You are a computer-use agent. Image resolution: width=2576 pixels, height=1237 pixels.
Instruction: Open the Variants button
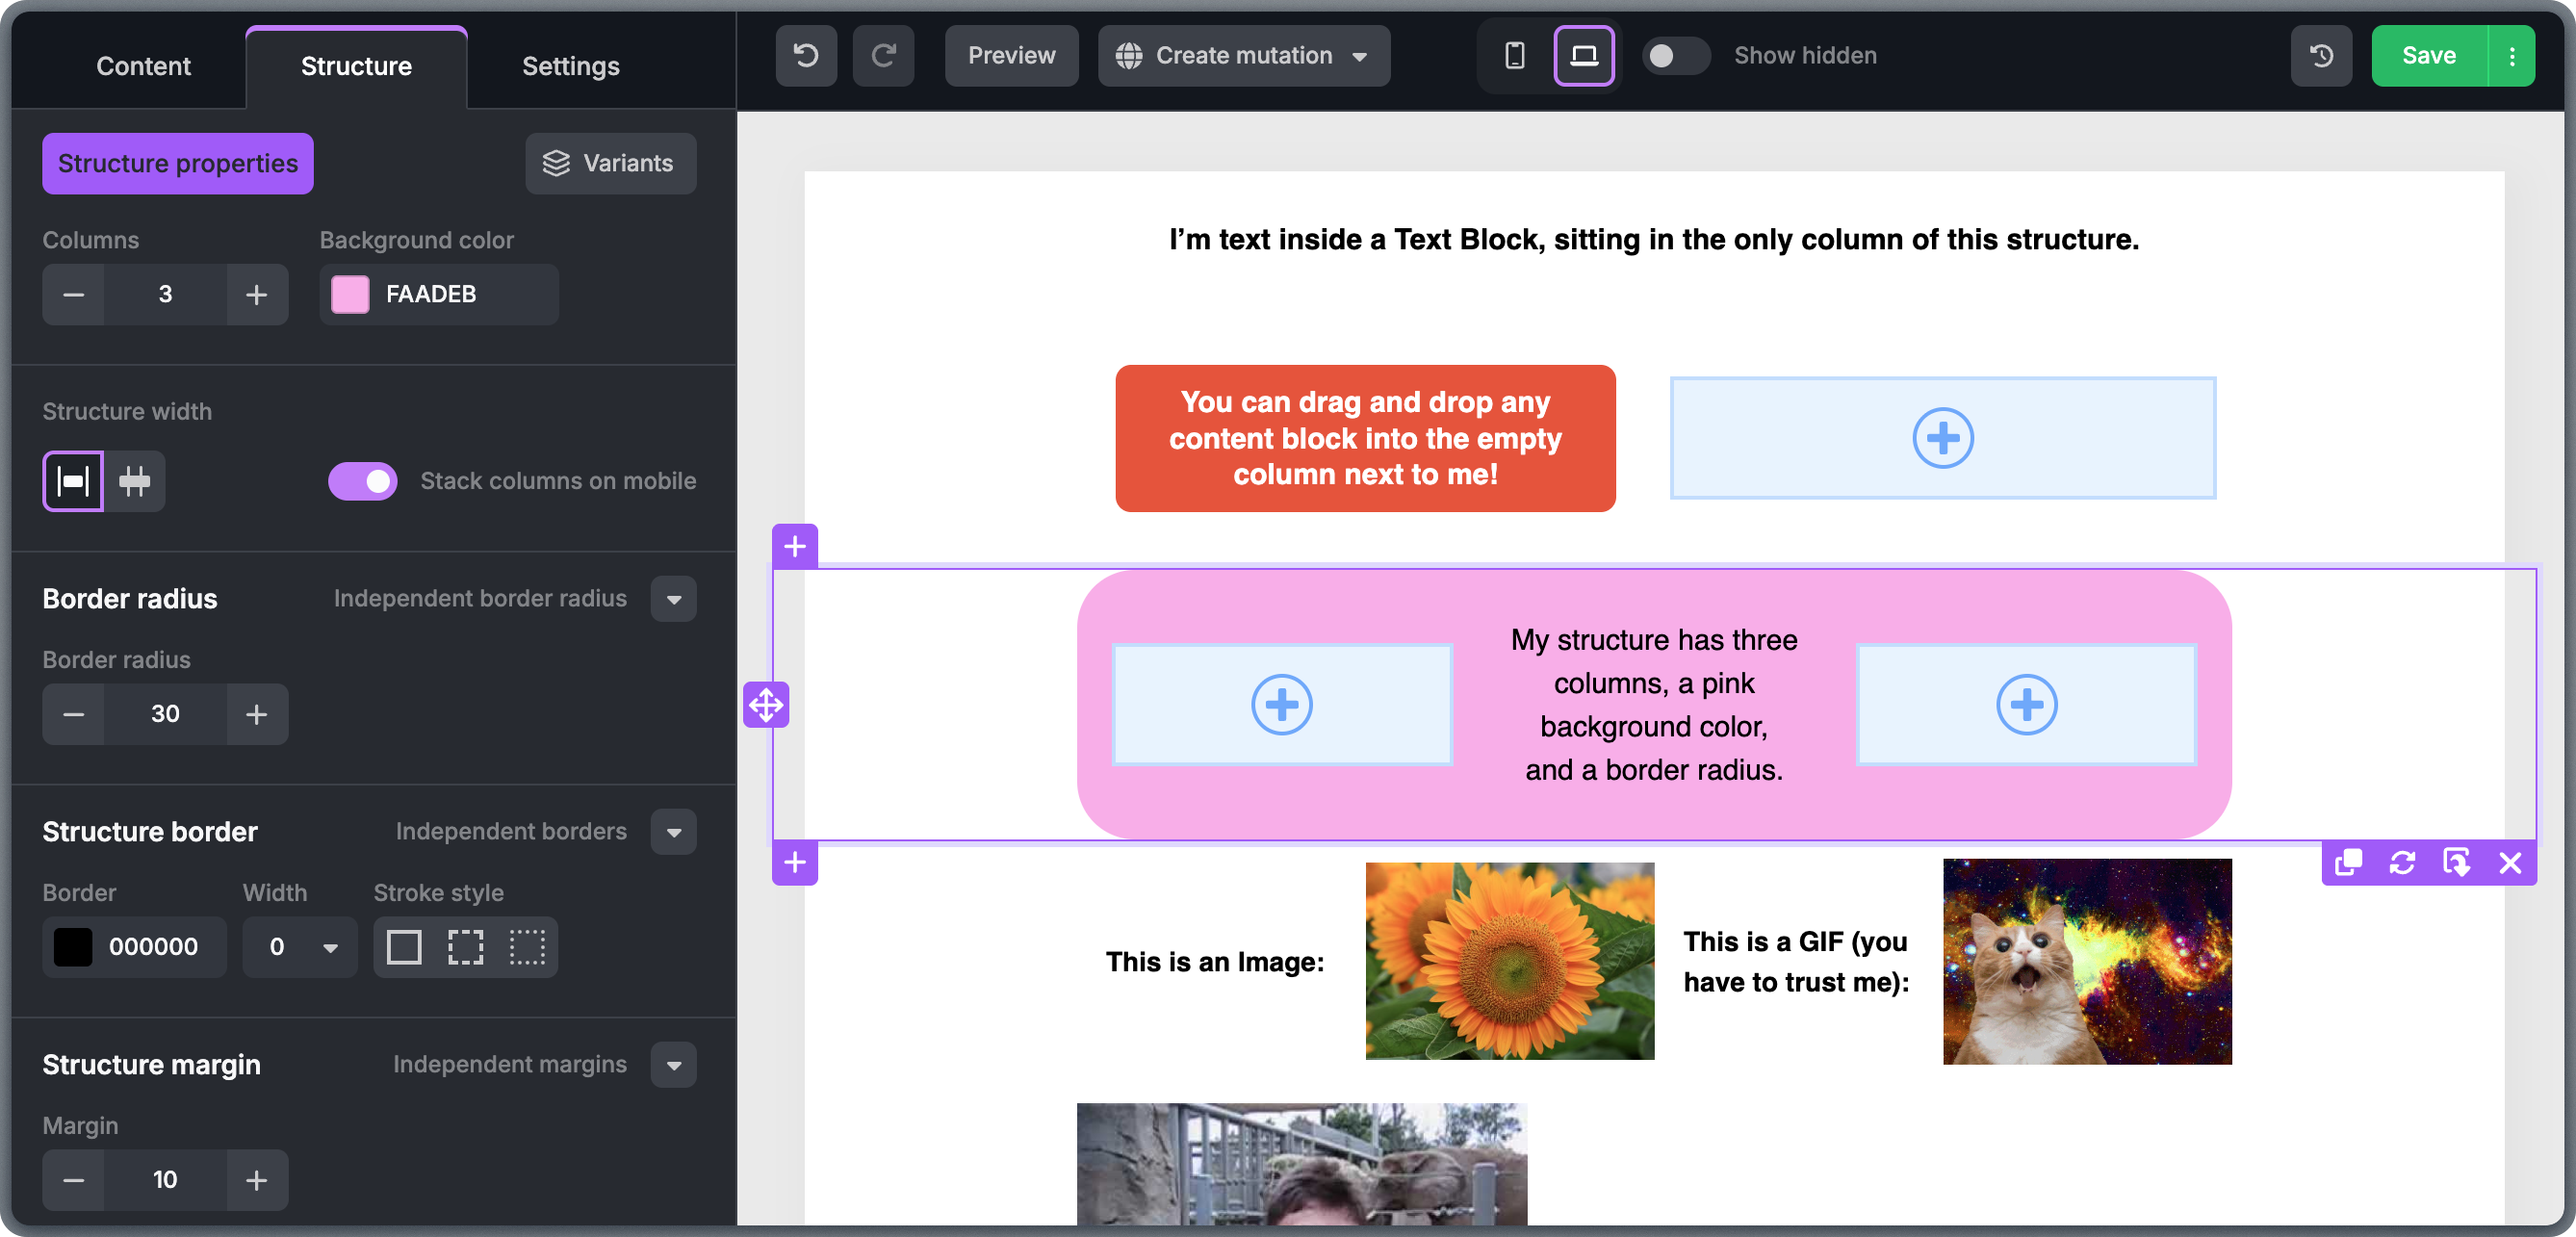(x=610, y=163)
